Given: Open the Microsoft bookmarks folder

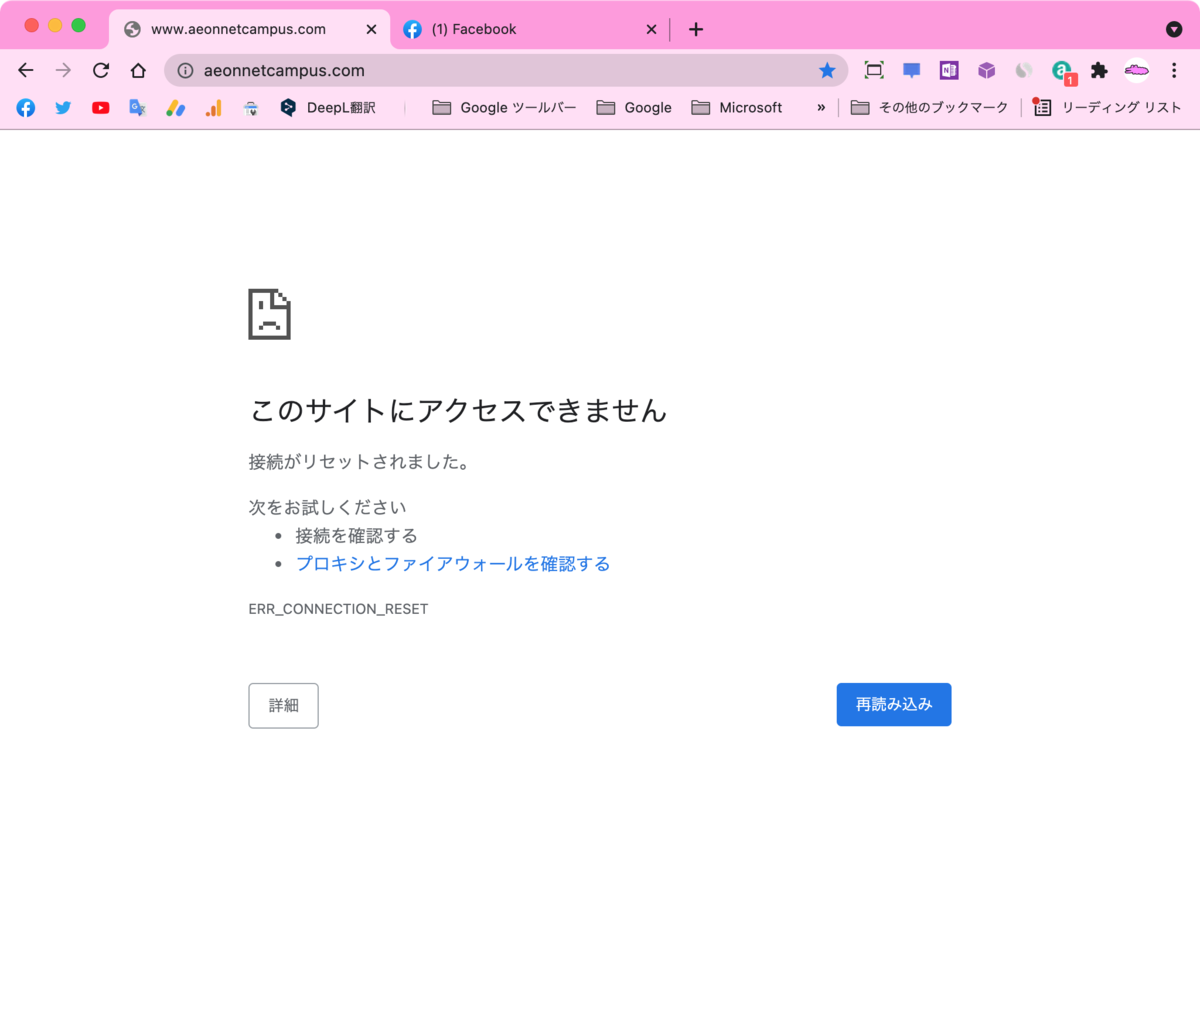Looking at the screenshot, I should point(737,107).
